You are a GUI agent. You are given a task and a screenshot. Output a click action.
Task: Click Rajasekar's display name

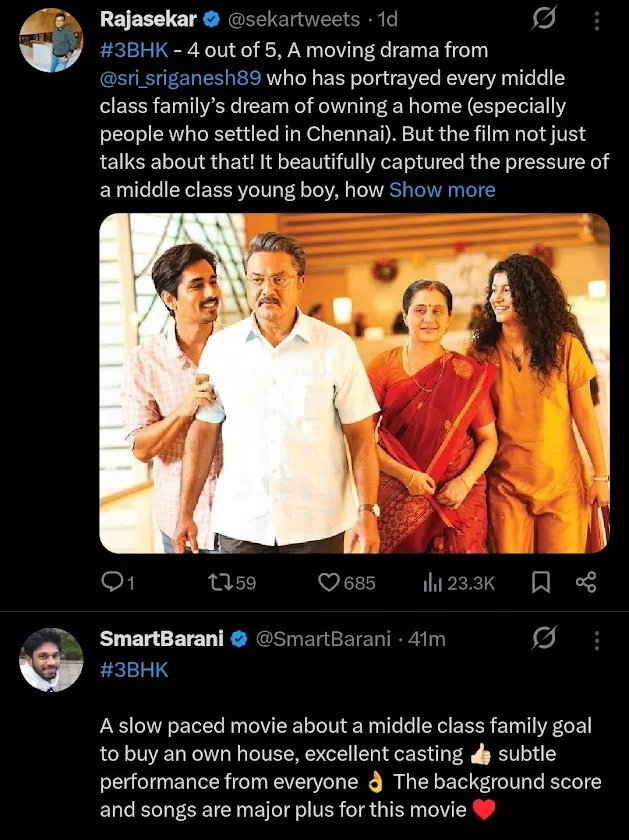point(148,19)
